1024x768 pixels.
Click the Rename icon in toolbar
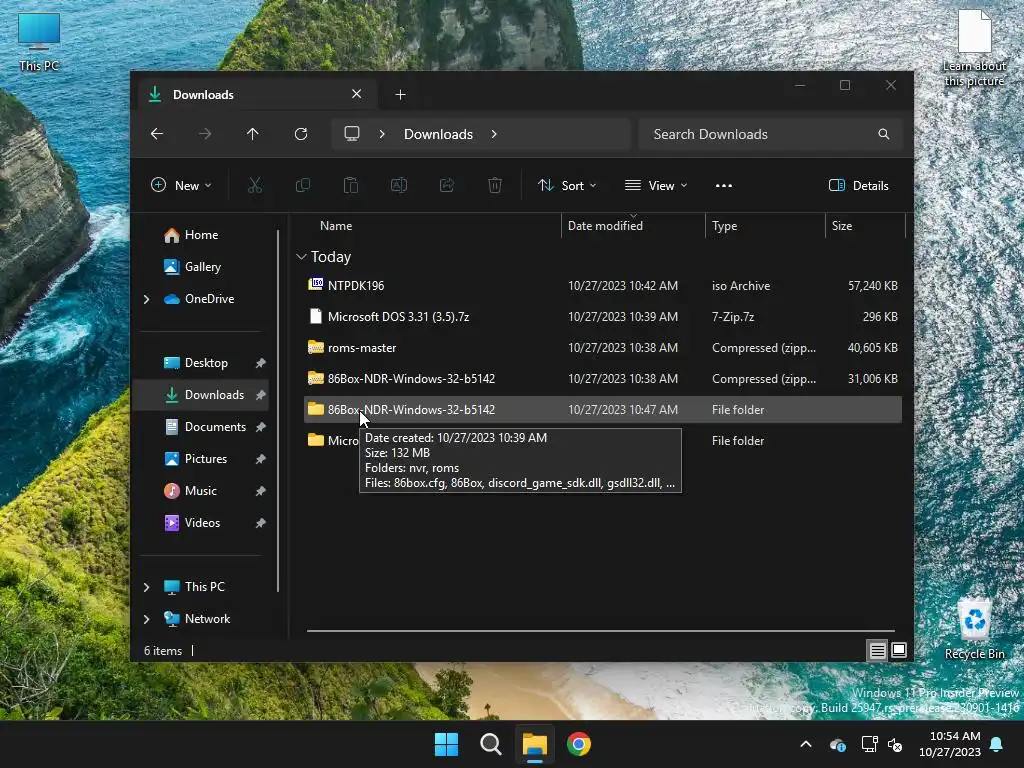click(x=398, y=185)
